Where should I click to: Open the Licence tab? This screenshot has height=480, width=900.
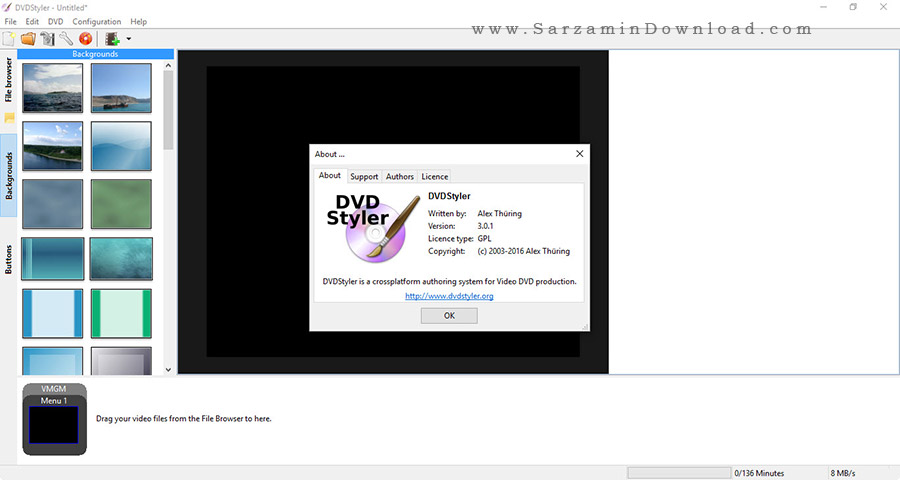(x=435, y=176)
